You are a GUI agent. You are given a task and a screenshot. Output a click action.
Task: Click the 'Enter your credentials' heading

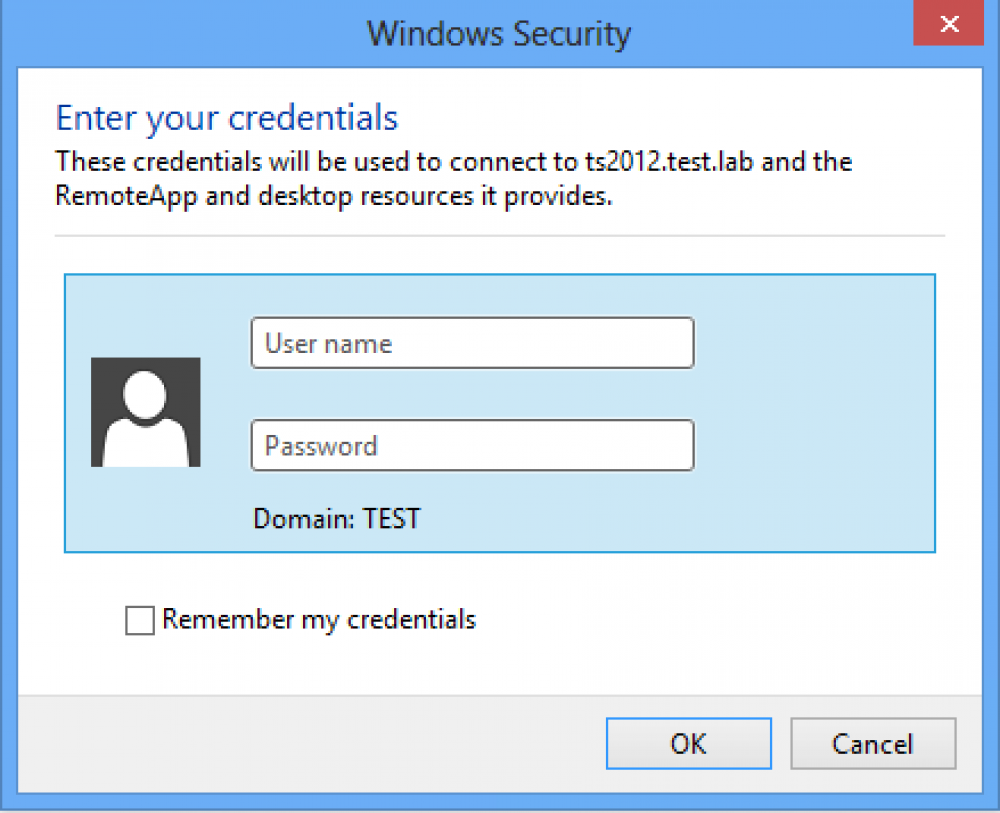[227, 119]
